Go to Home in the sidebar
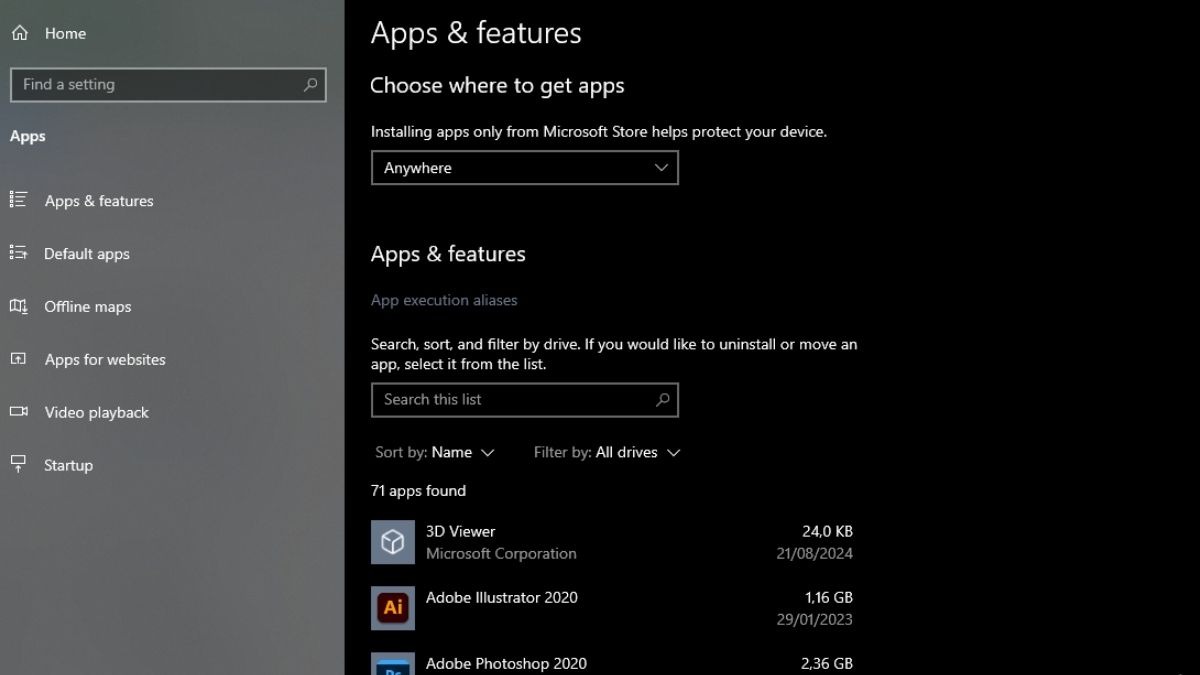Screen dimensions: 1200x675 tap(65, 33)
